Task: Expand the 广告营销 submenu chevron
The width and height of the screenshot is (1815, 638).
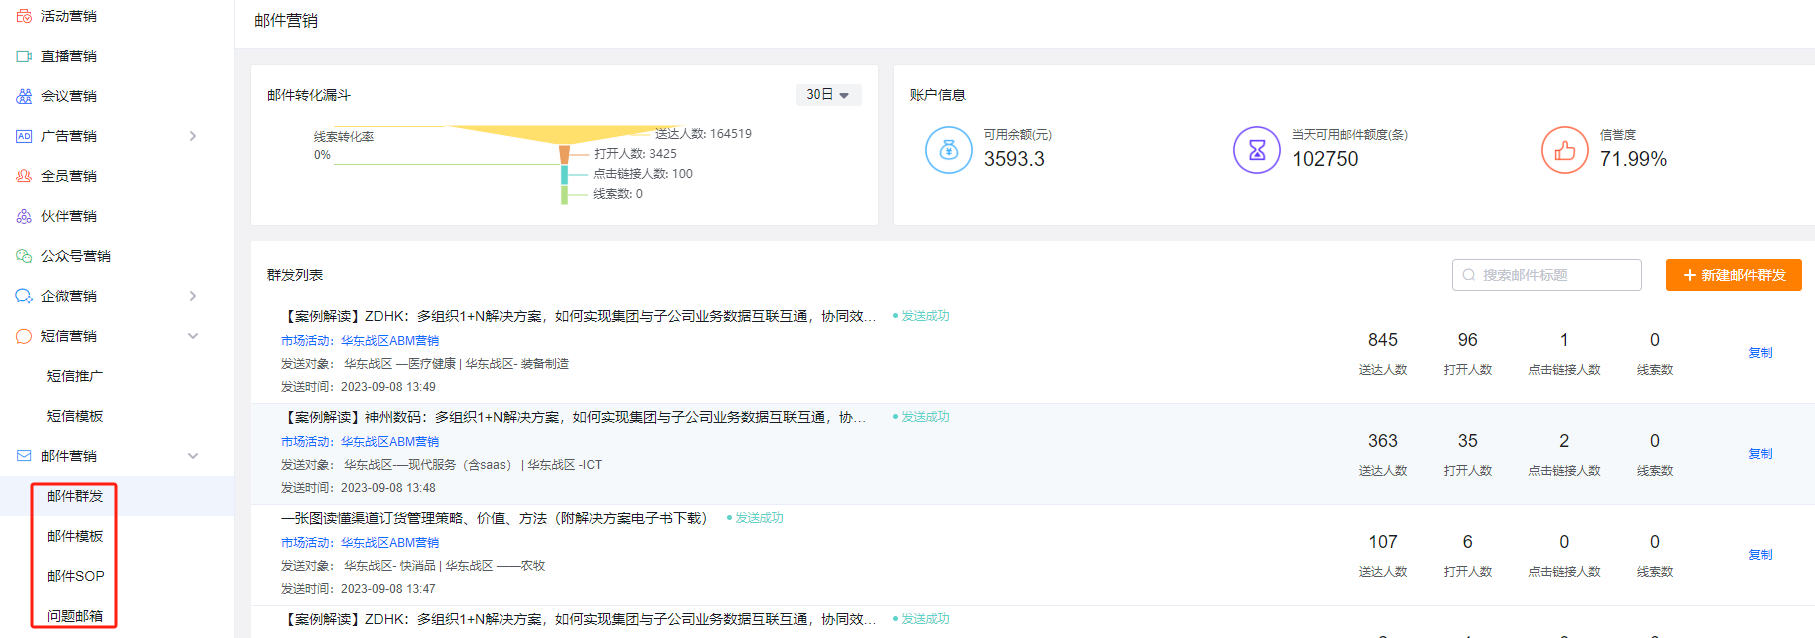Action: click(193, 136)
